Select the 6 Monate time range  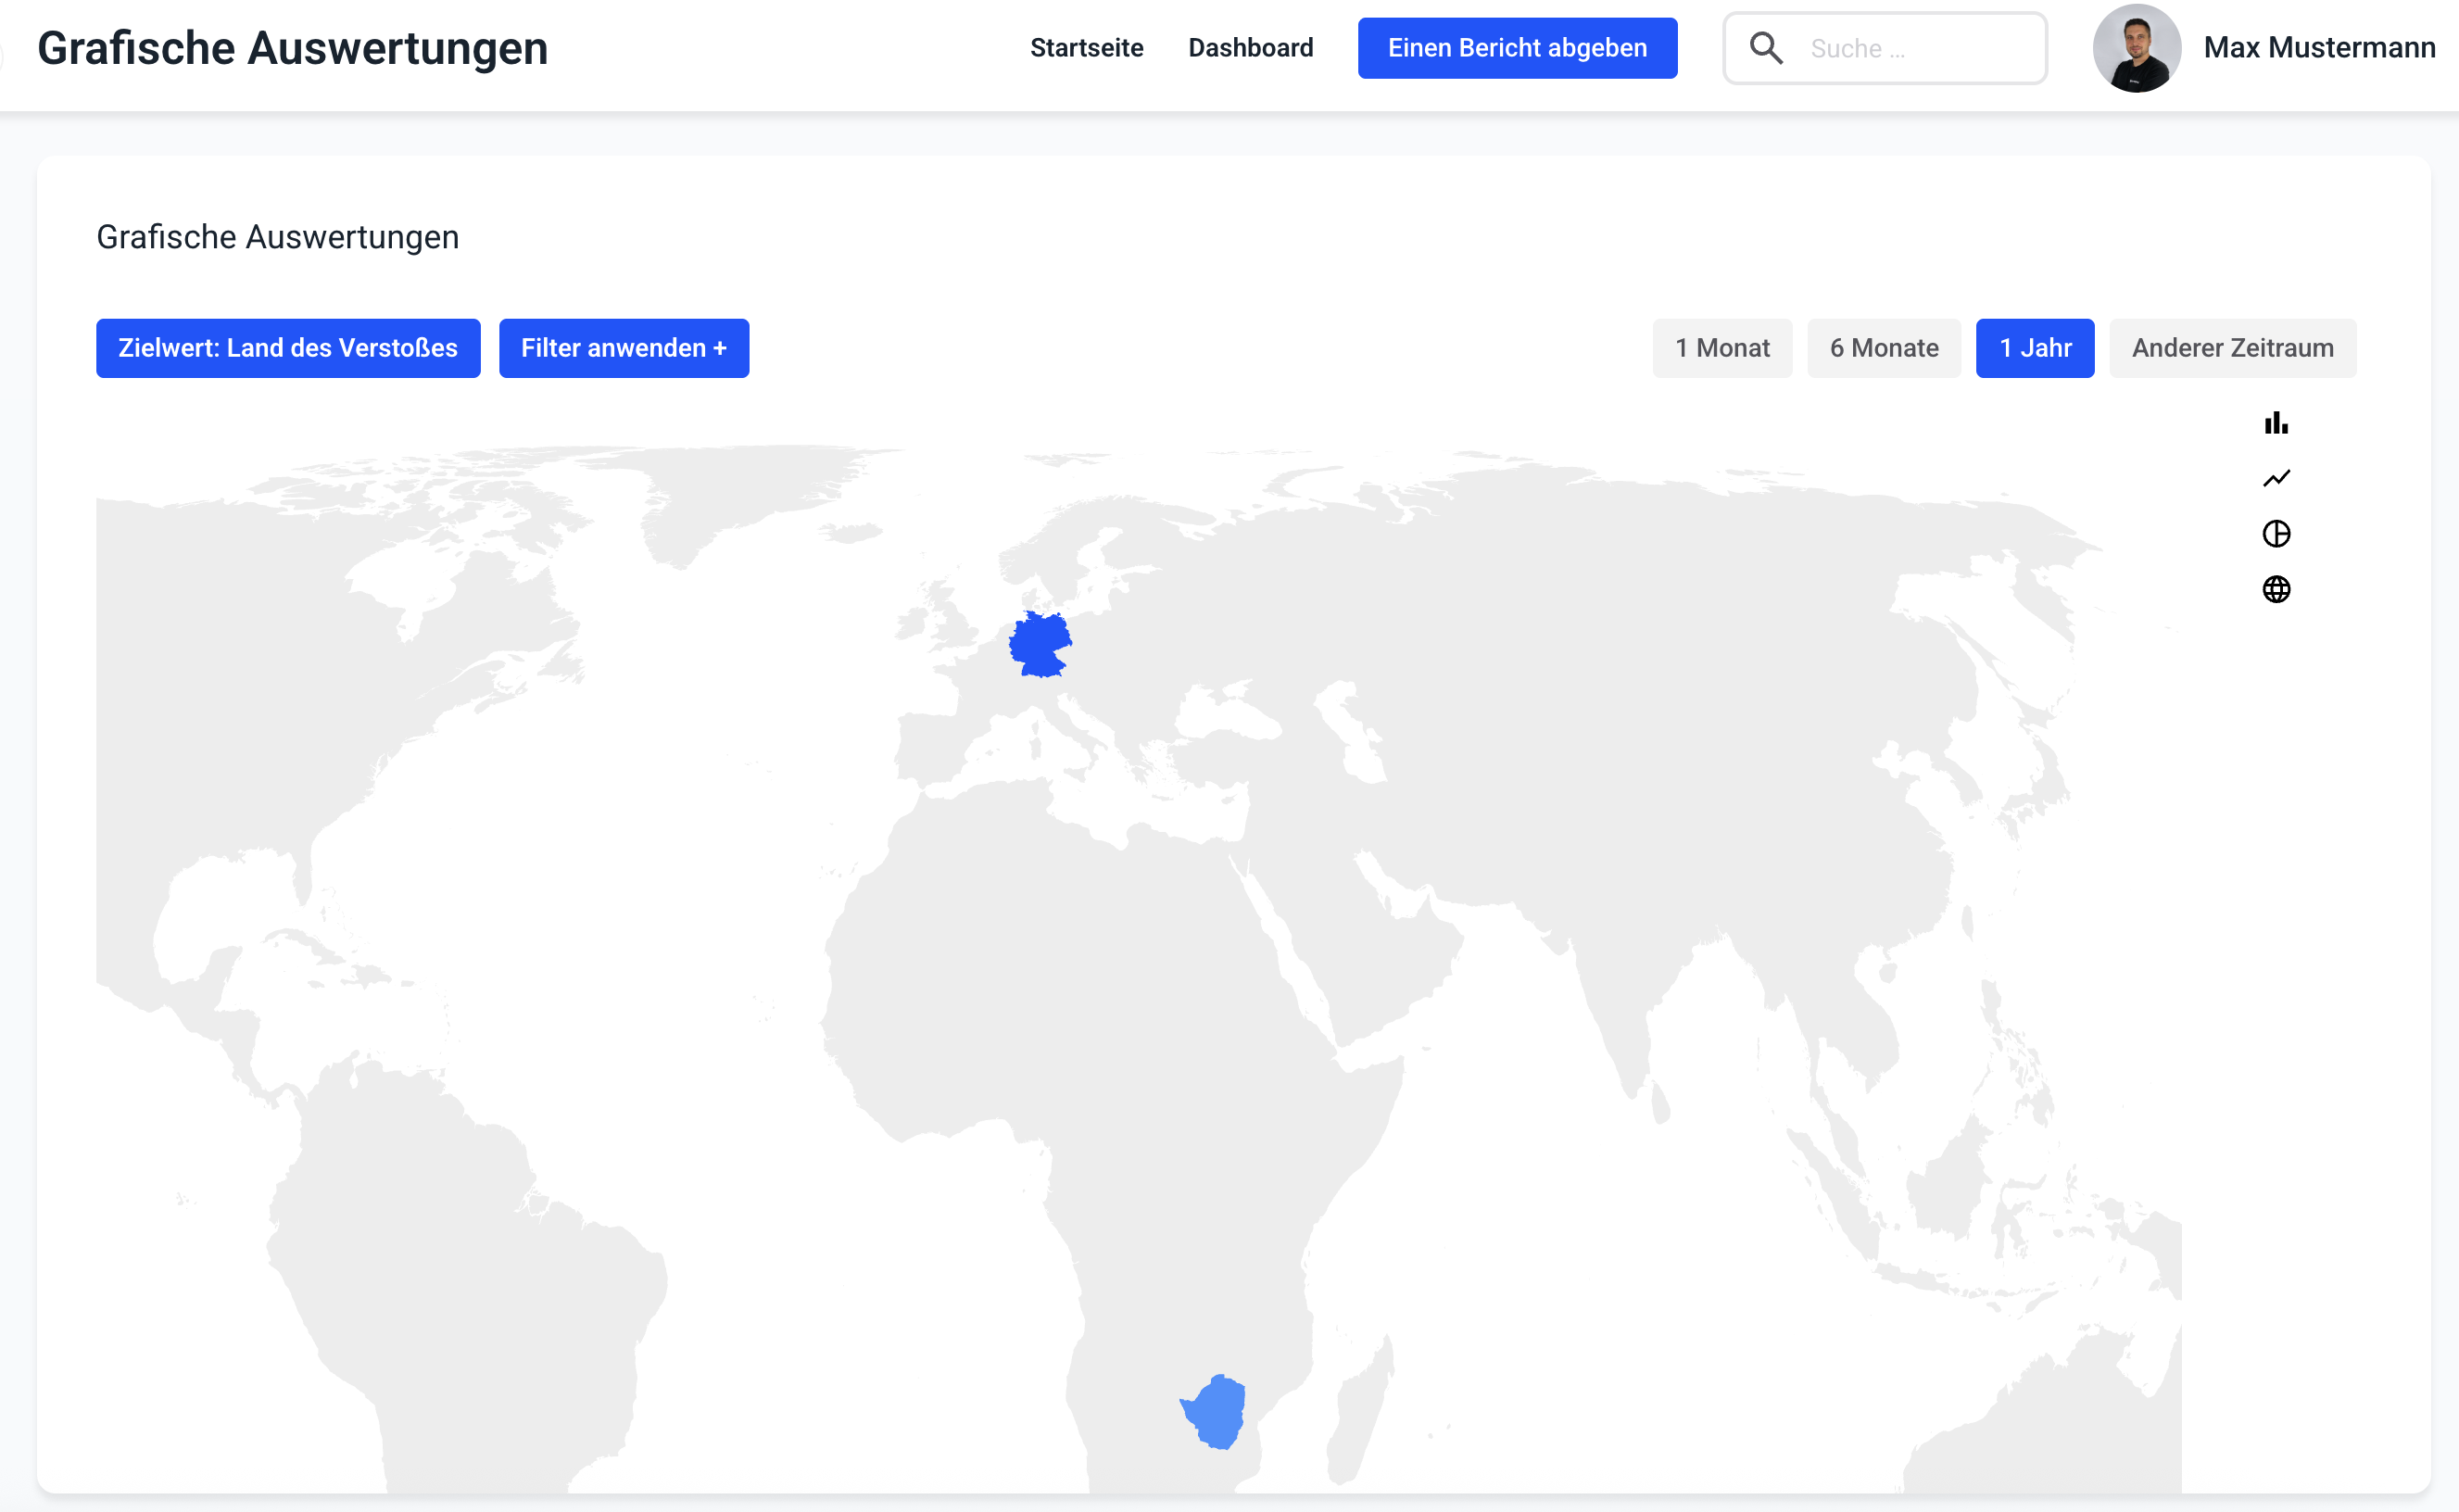(x=1883, y=348)
